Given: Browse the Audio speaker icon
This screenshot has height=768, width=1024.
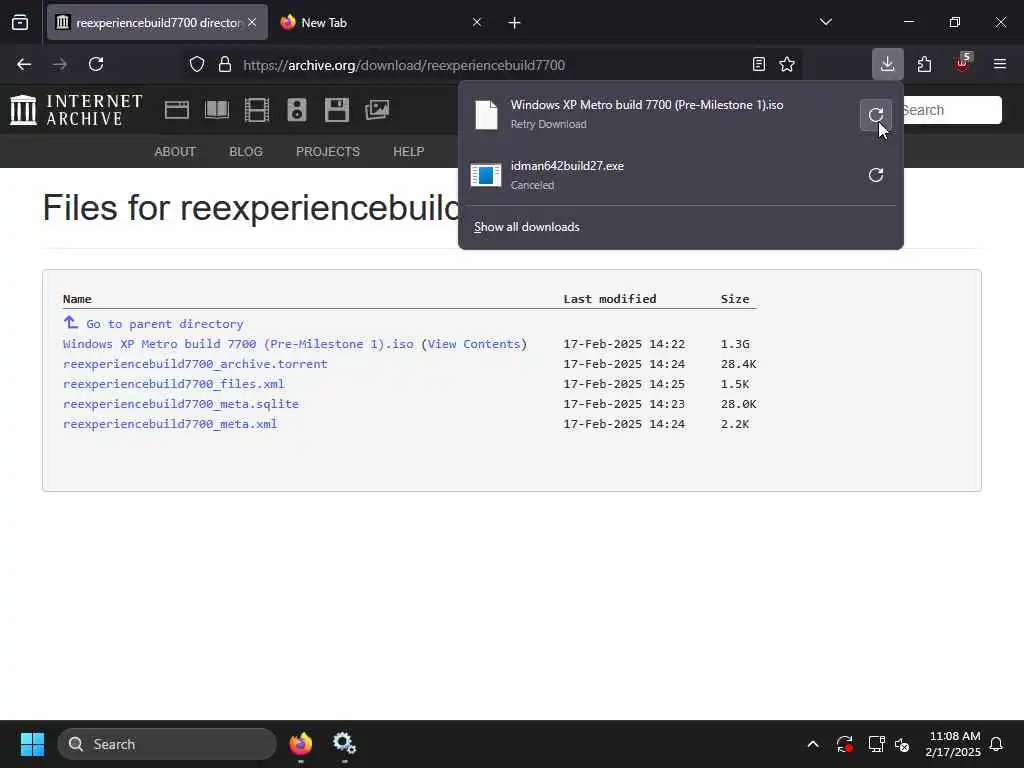Looking at the screenshot, I should 296,110.
